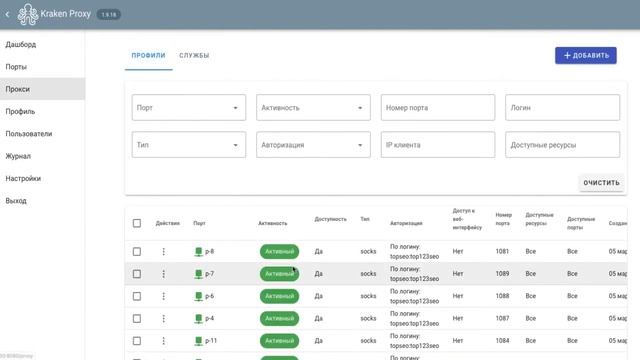Click the p-11 port name
The width and height of the screenshot is (640, 360).
211,340
